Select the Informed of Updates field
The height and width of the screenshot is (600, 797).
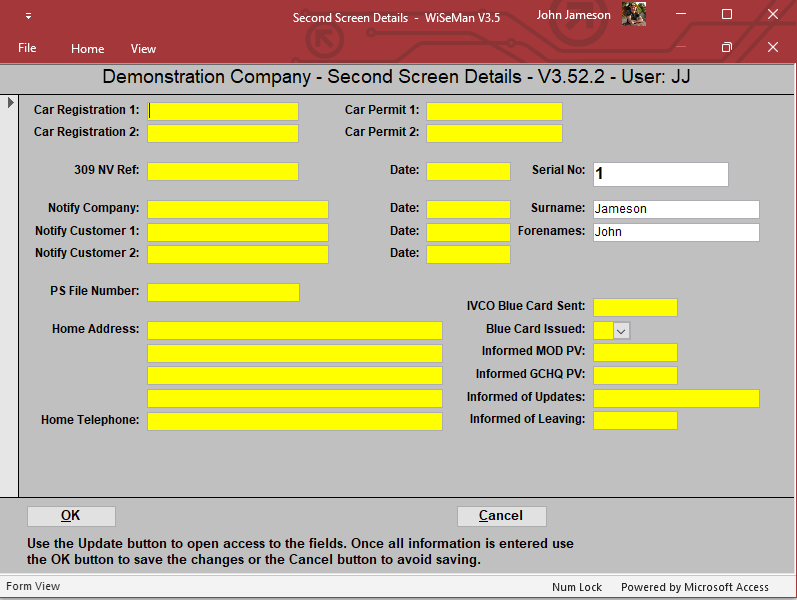675,398
